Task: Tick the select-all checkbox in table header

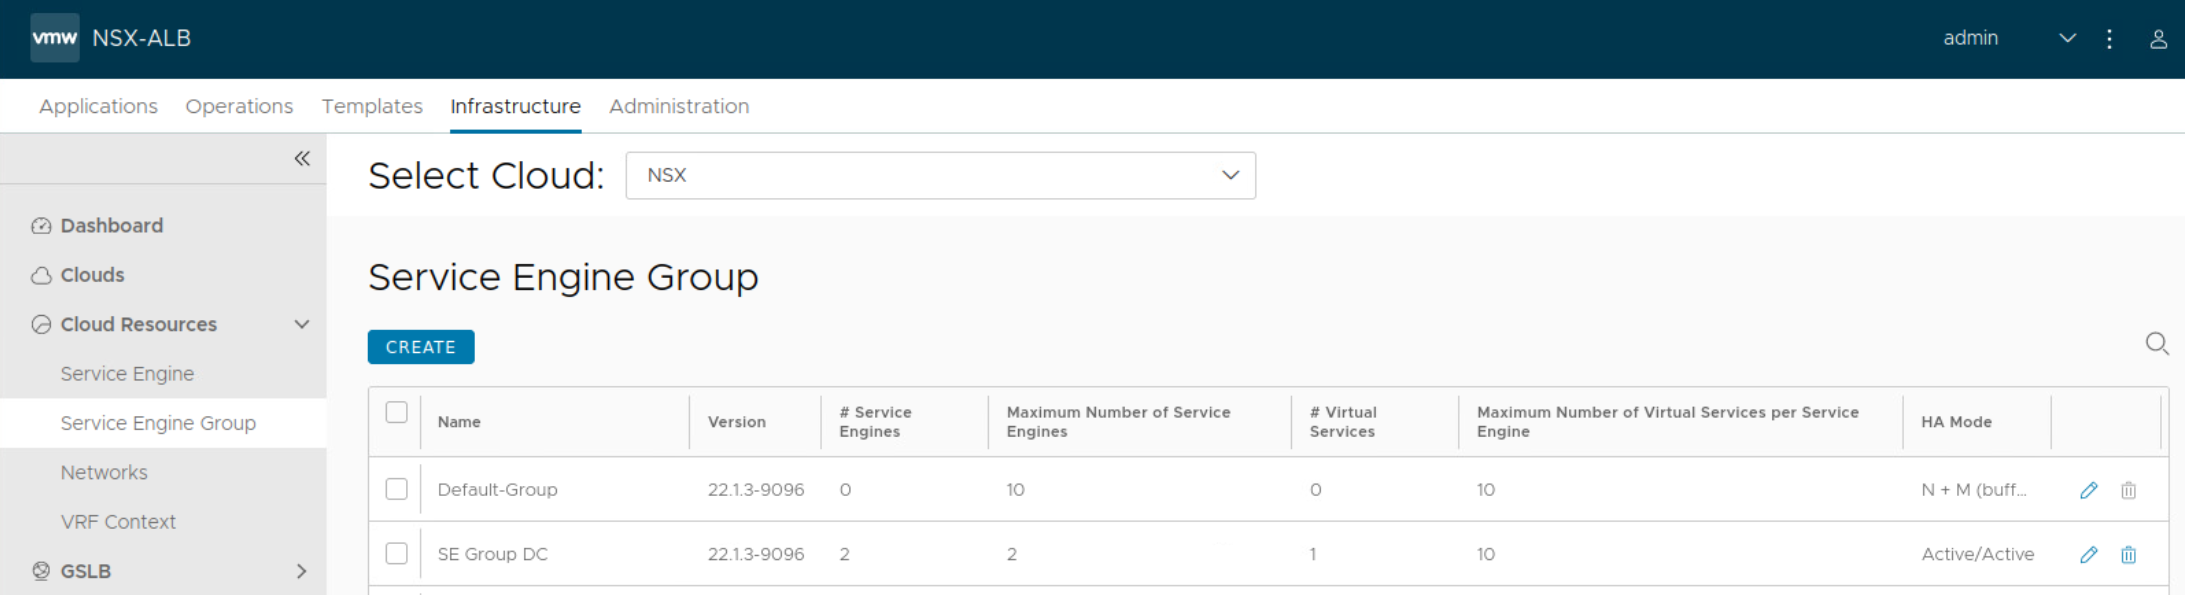Action: [397, 412]
